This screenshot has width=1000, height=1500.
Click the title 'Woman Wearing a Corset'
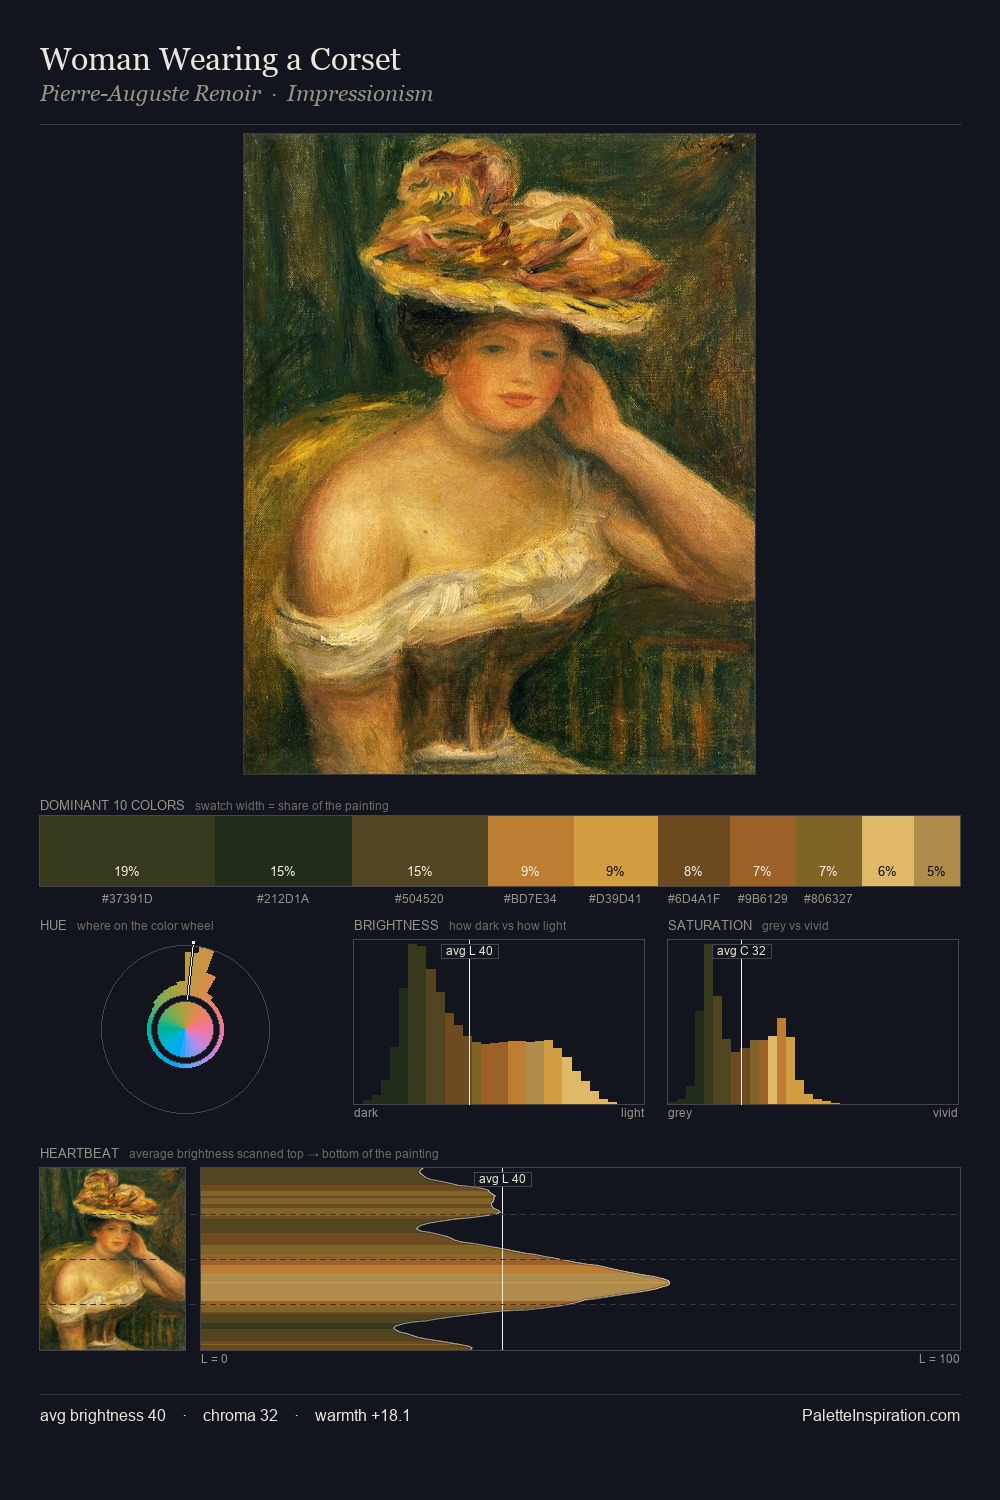point(220,60)
